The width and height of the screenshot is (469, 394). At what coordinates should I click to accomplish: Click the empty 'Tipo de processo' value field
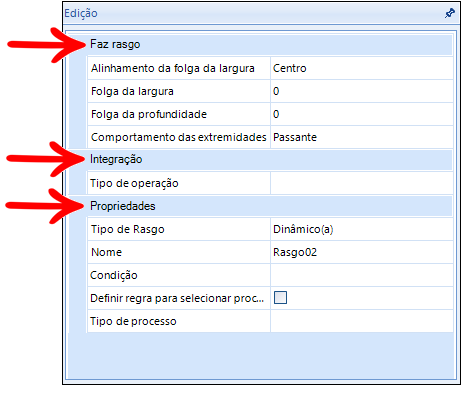(362, 321)
